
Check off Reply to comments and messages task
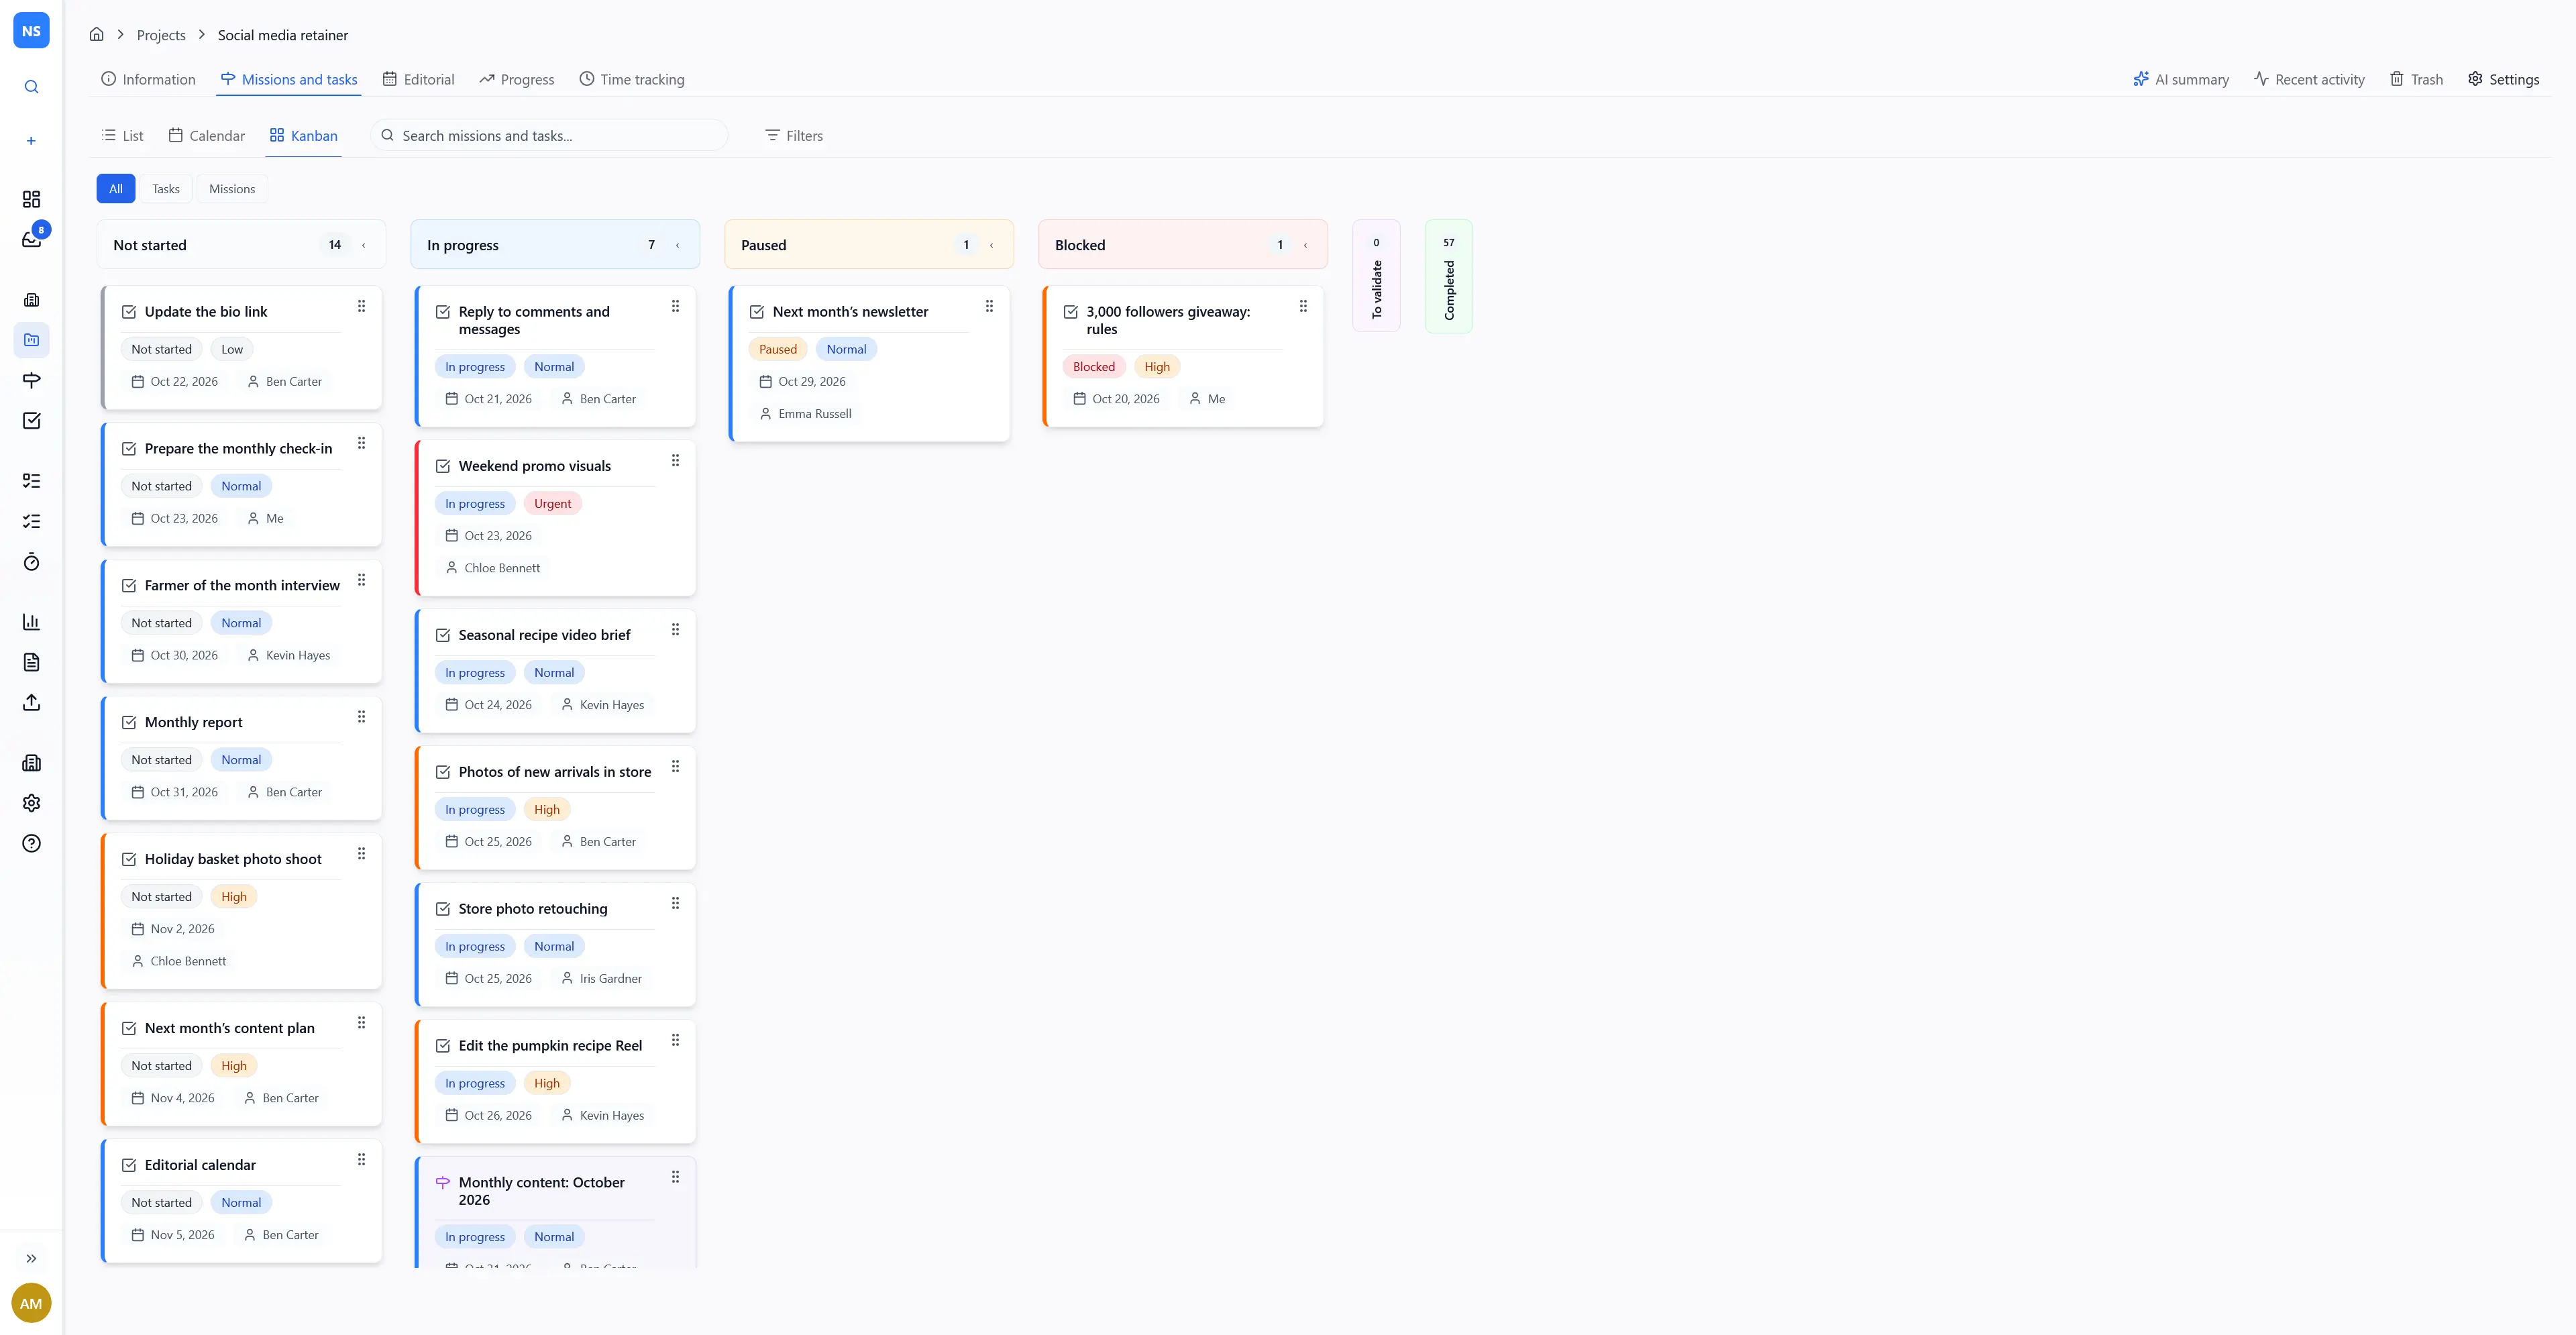click(443, 312)
